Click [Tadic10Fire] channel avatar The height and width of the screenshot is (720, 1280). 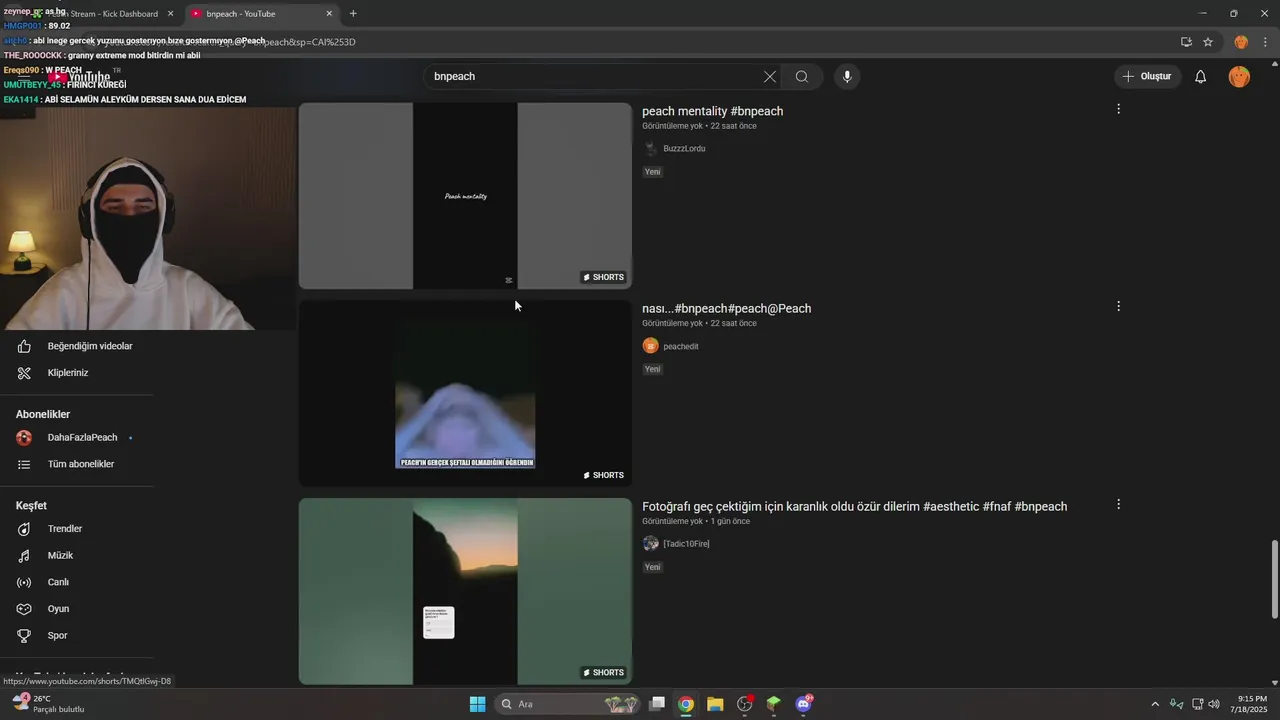click(x=651, y=544)
